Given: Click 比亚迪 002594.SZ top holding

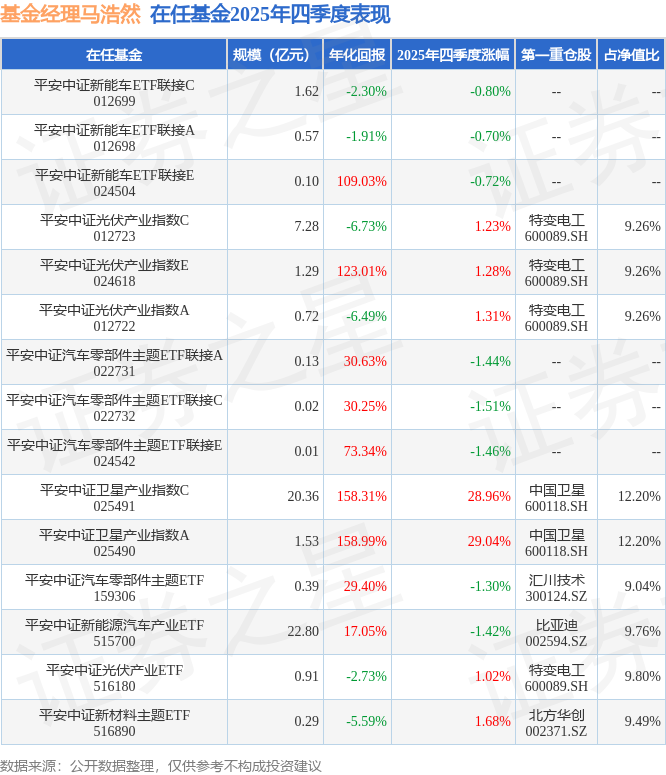Looking at the screenshot, I should pos(556,632).
